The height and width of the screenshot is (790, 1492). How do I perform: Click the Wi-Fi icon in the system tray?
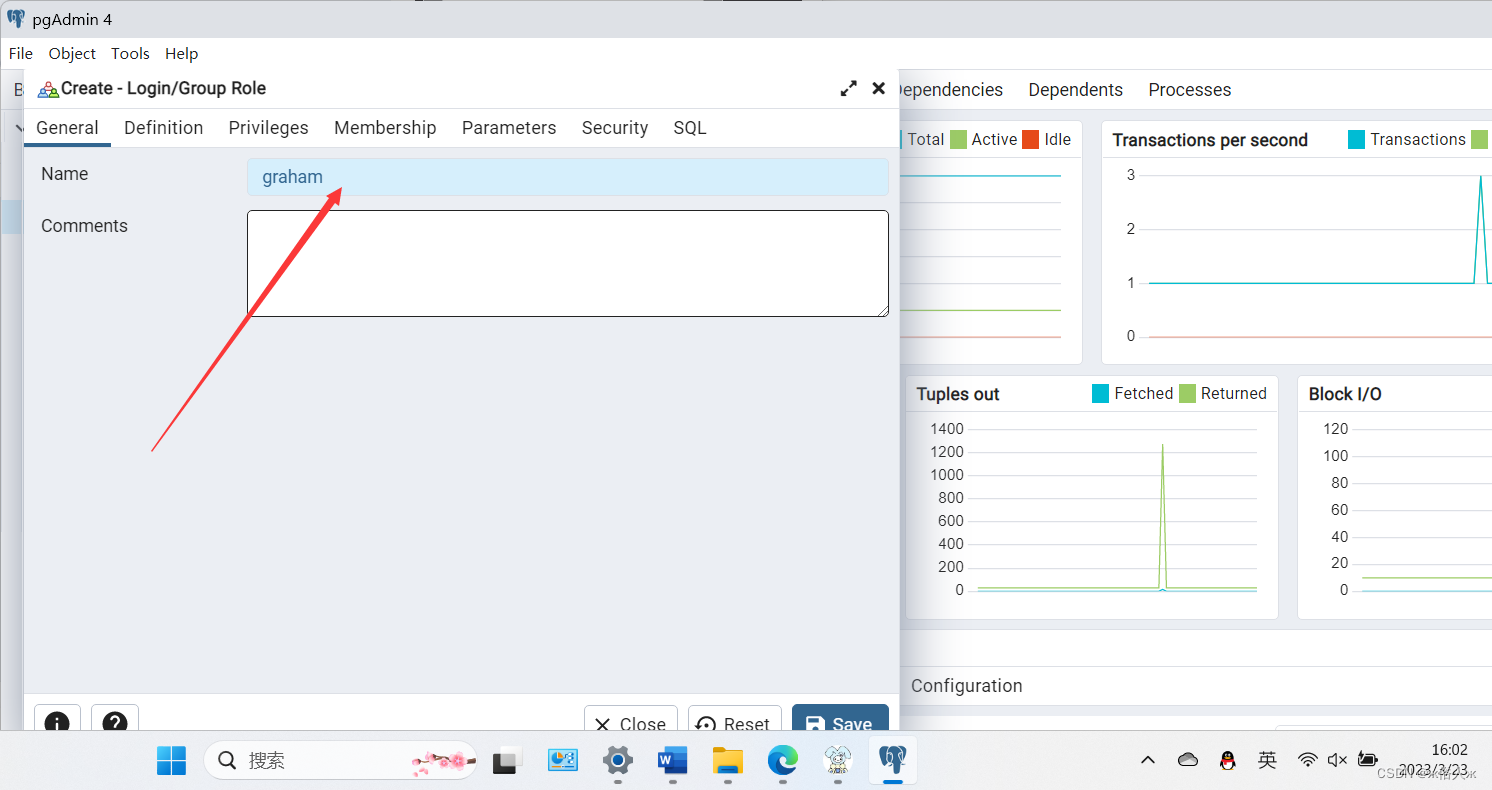point(1307,760)
